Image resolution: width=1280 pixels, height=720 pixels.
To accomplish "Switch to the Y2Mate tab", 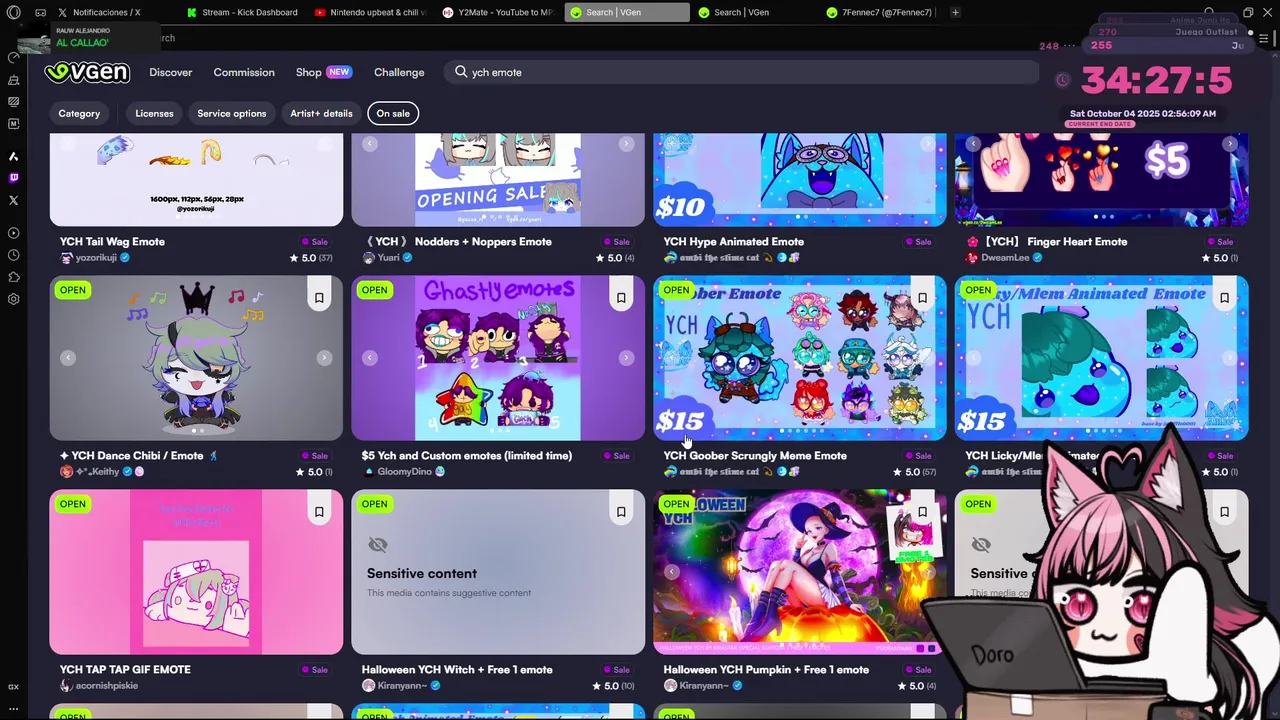I will coord(498,13).
